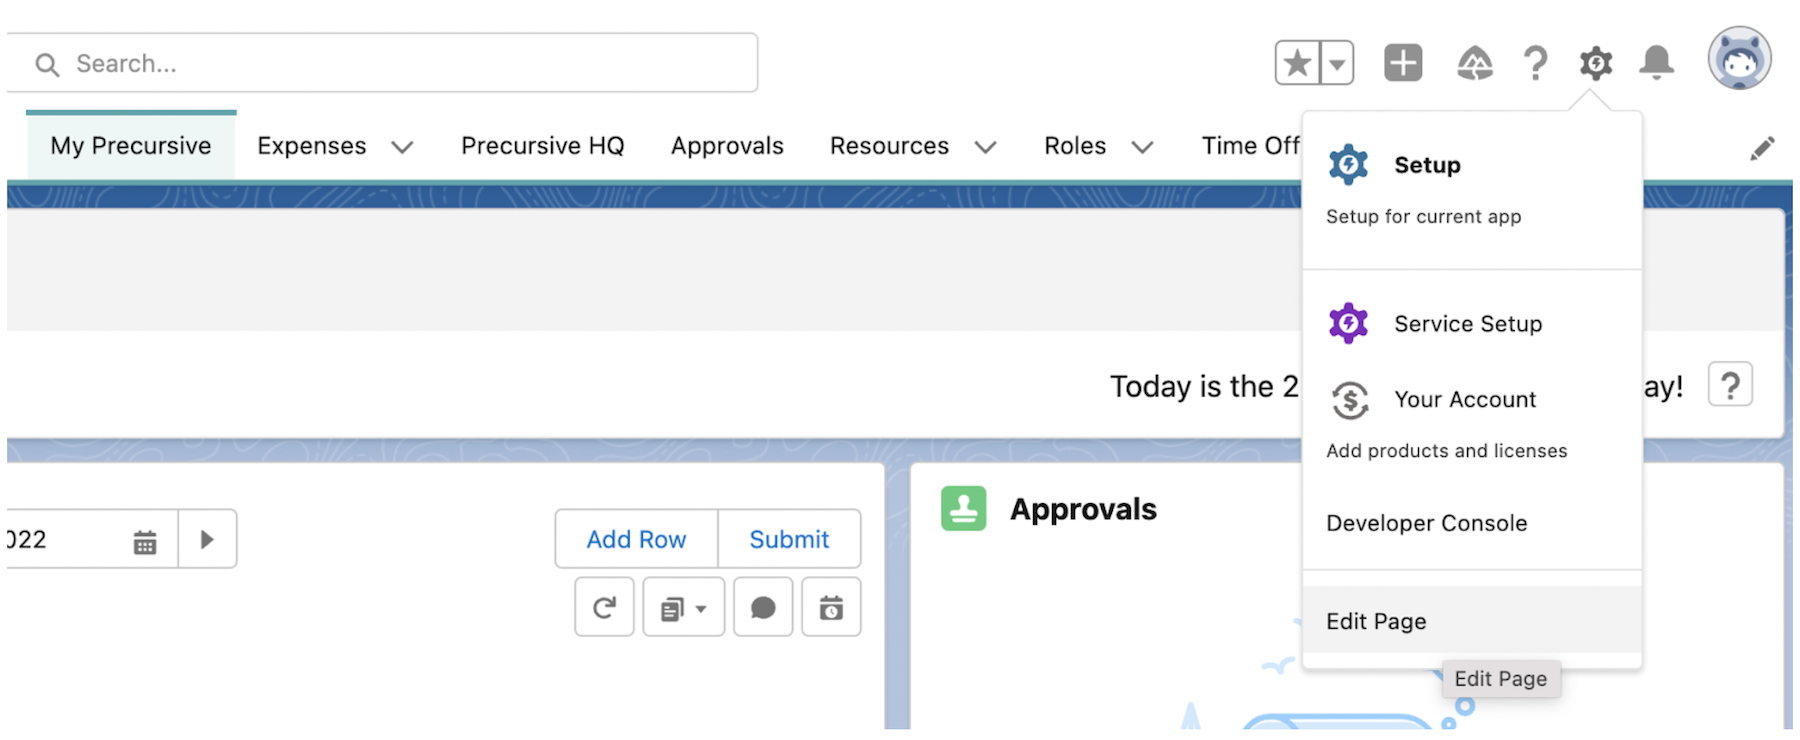Click into the Search field
The height and width of the screenshot is (740, 1800).
(x=382, y=63)
